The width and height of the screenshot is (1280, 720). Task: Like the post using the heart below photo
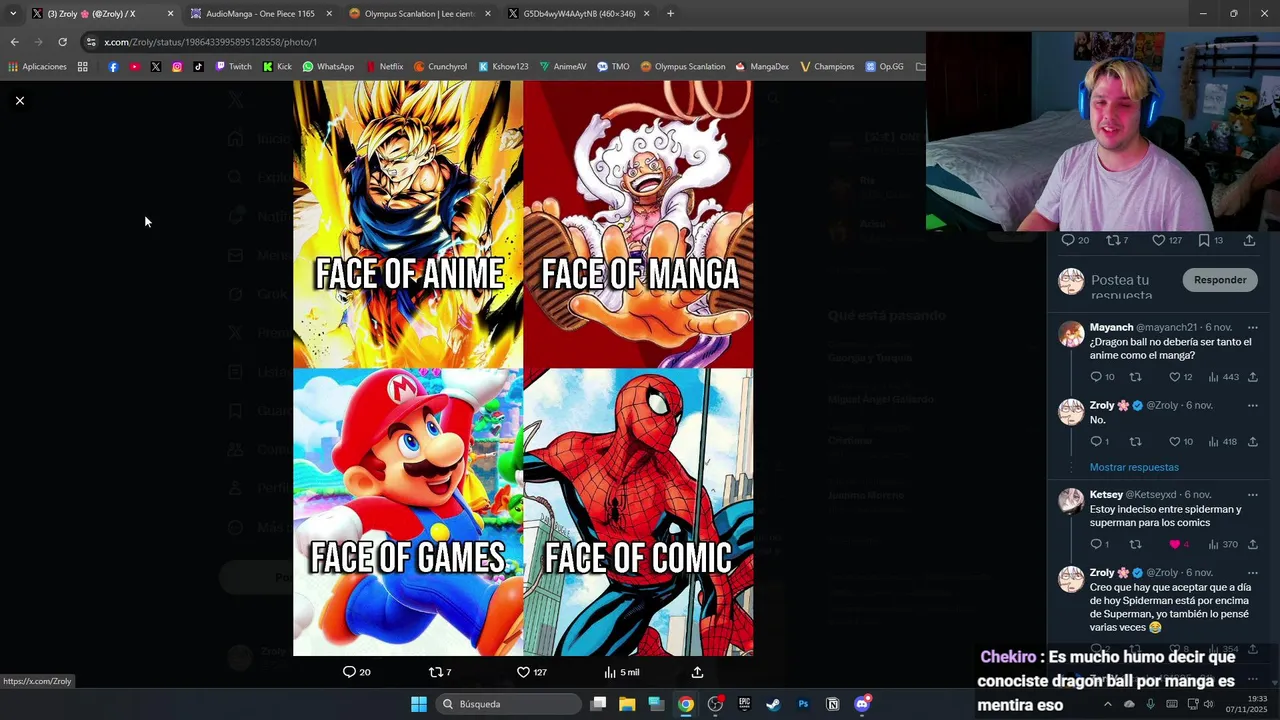(523, 672)
